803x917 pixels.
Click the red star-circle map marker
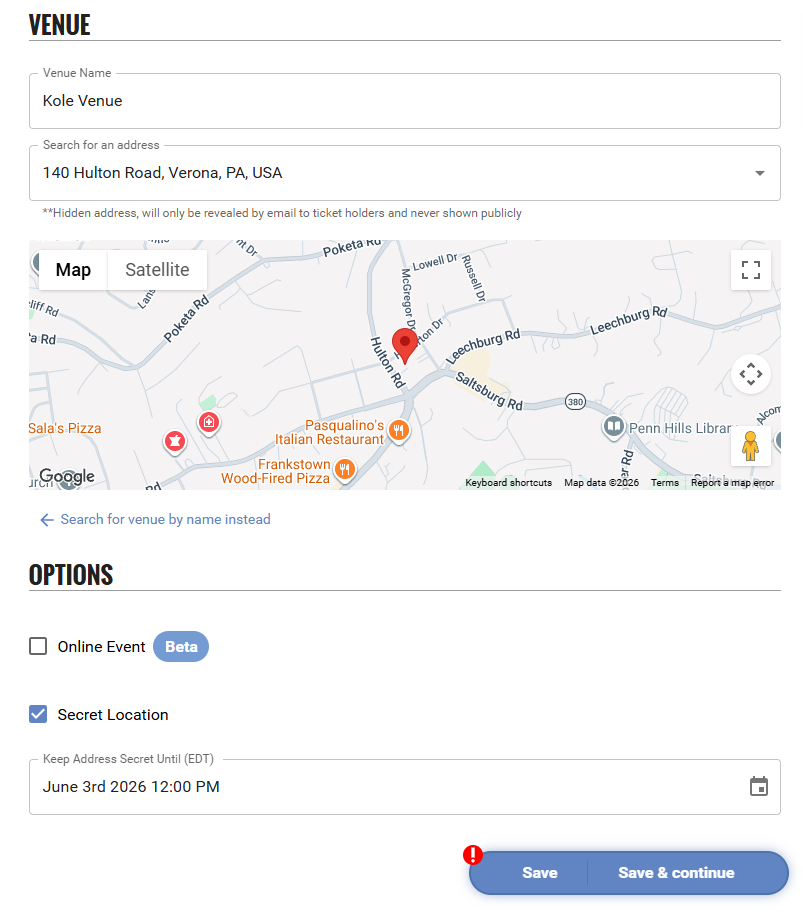(x=175, y=442)
